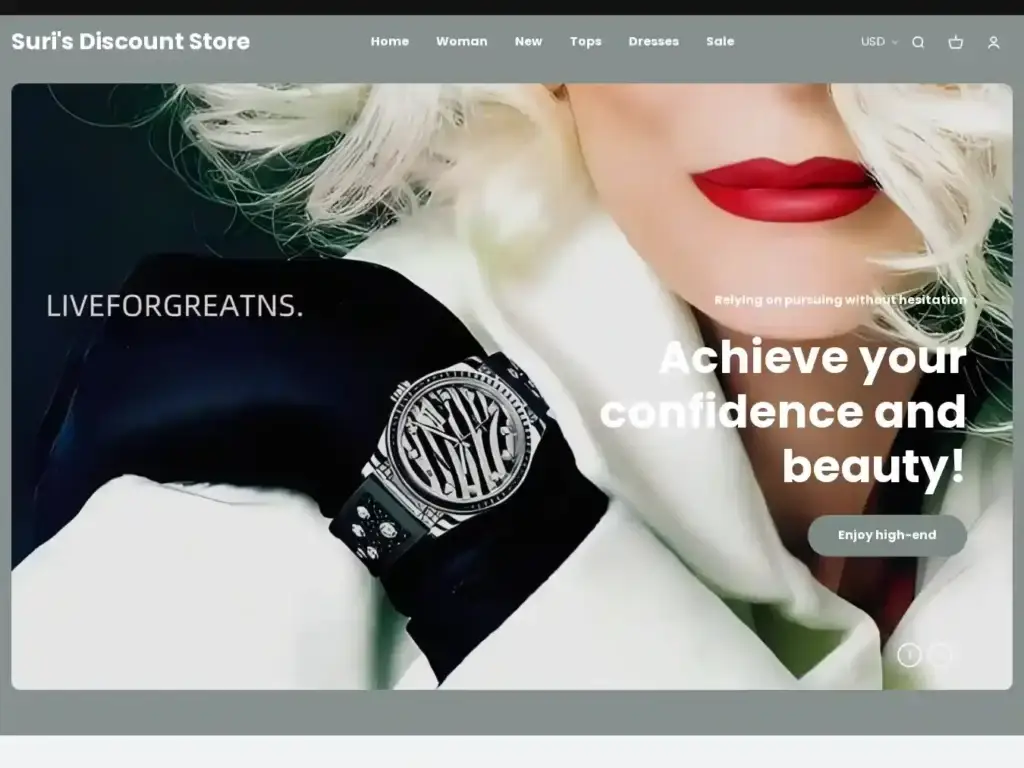Image resolution: width=1024 pixels, height=768 pixels.
Task: Click the LIVEFORGREATNS banner text
Action: point(174,307)
